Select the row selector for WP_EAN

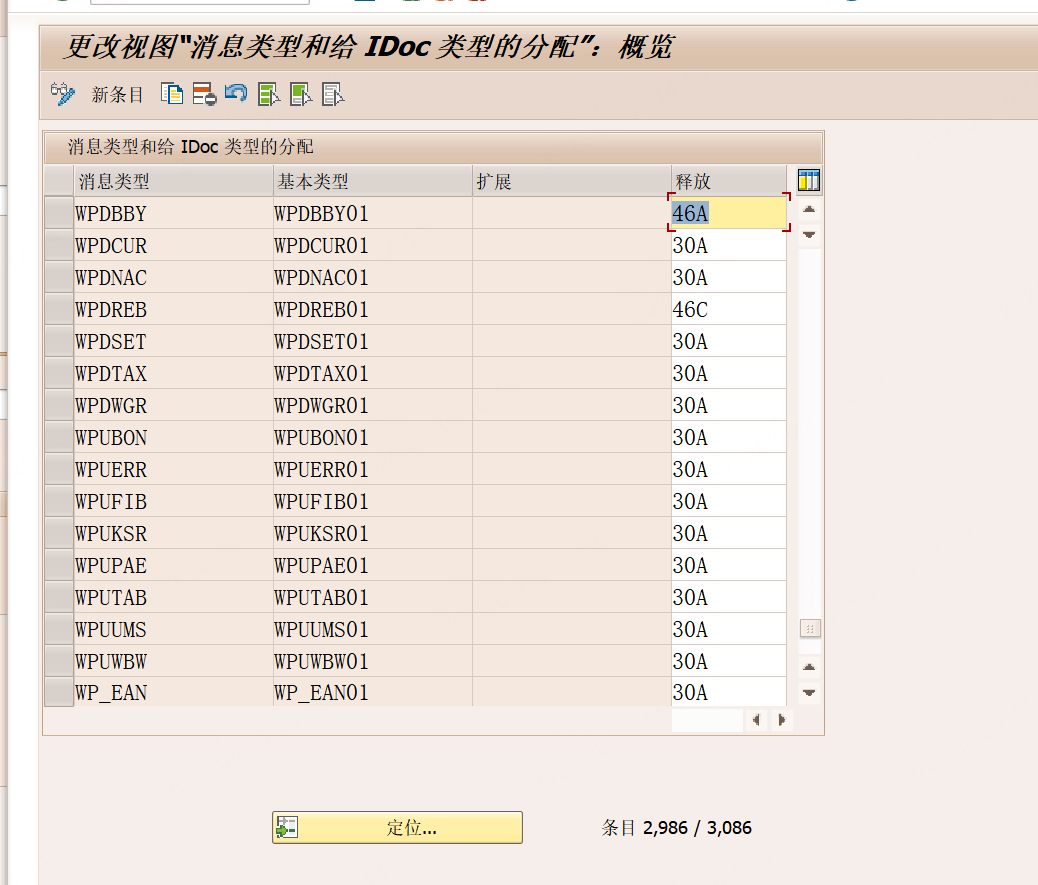click(57, 692)
